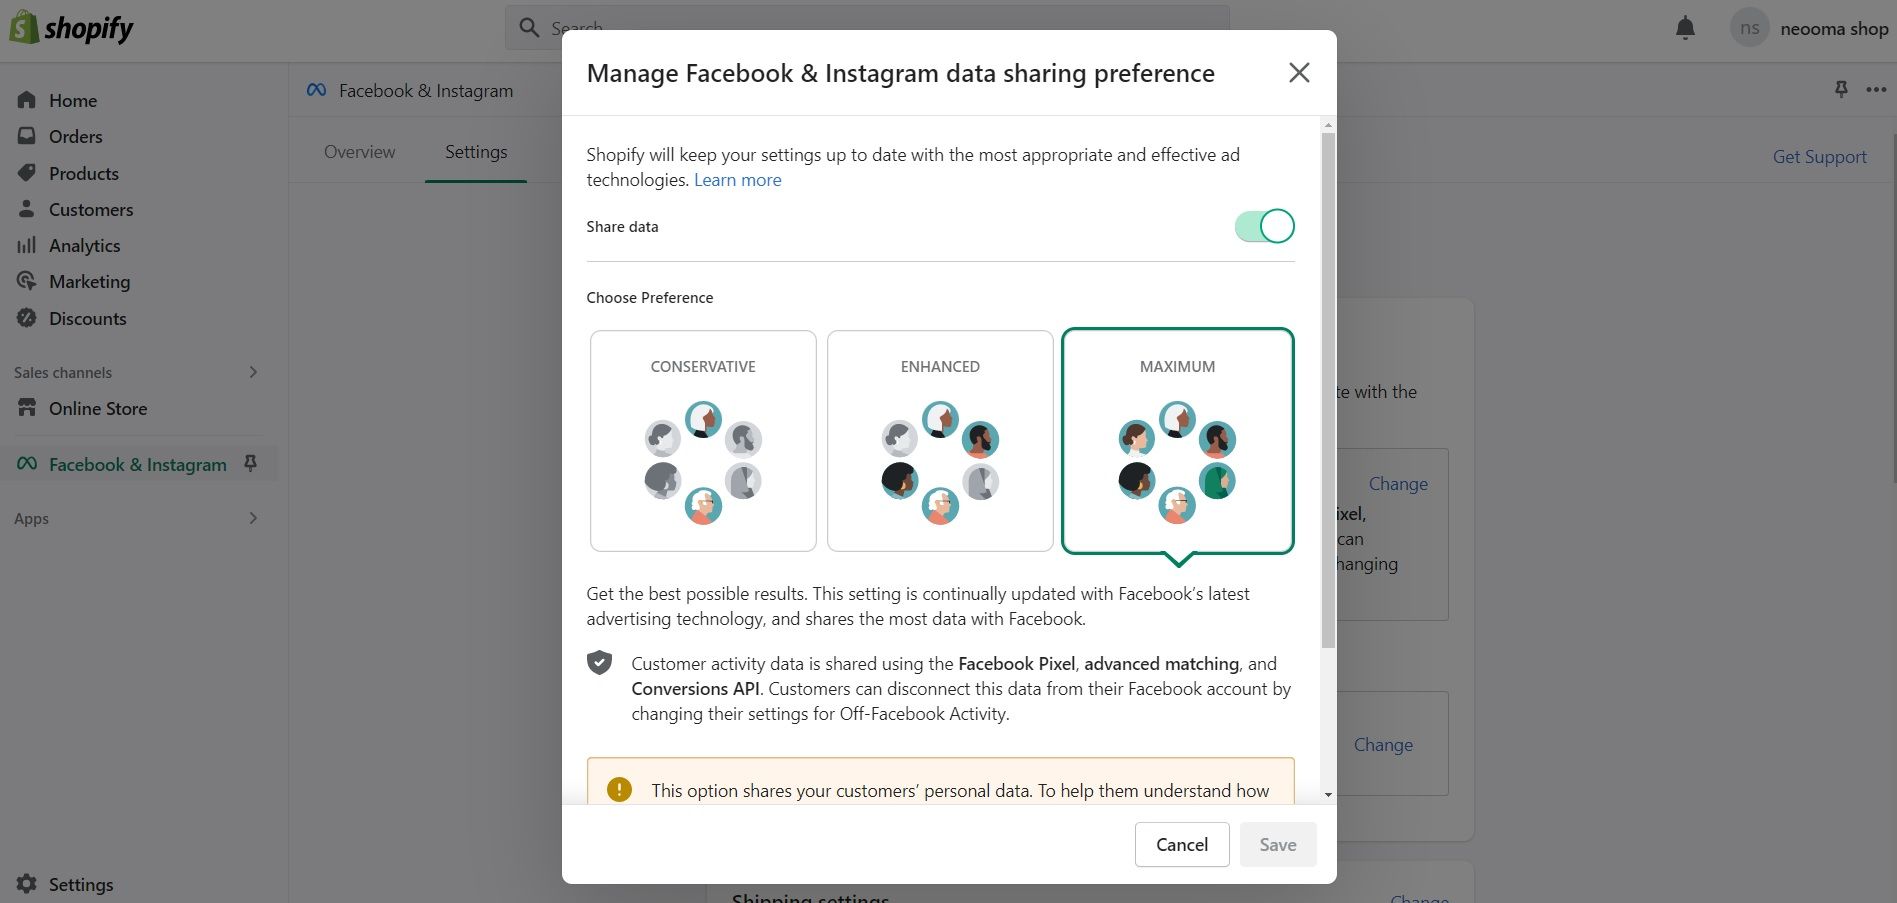Close the data sharing preference dialog

[x=1299, y=73]
